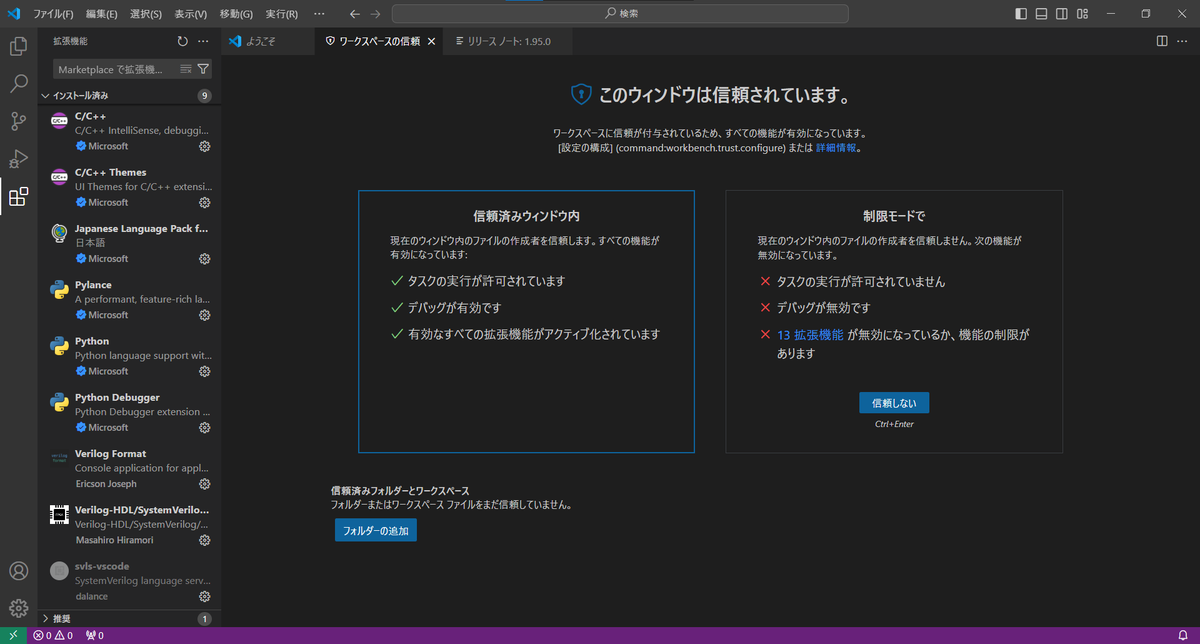Open manage gear for Verilog Format
The width and height of the screenshot is (1200, 644).
tap(204, 483)
